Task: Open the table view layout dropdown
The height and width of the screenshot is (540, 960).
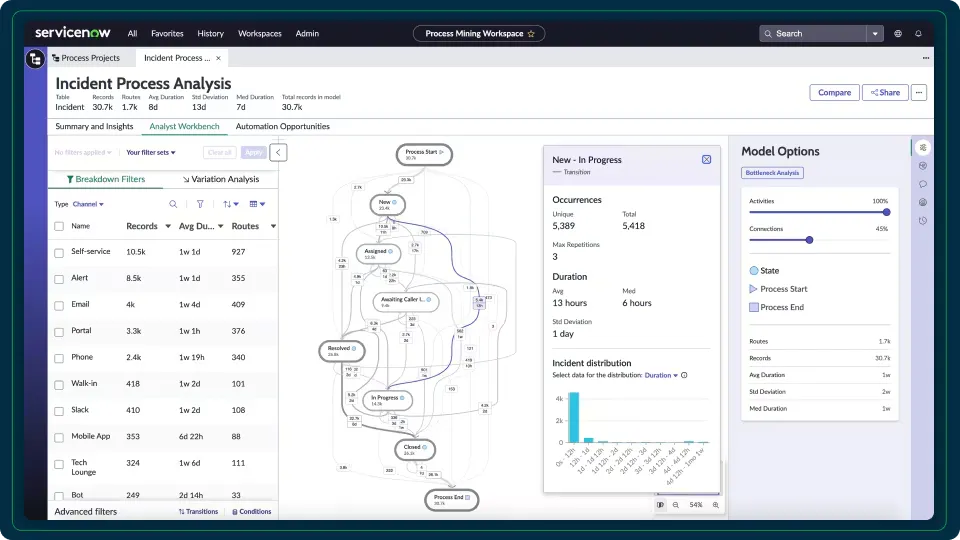Action: [x=257, y=204]
